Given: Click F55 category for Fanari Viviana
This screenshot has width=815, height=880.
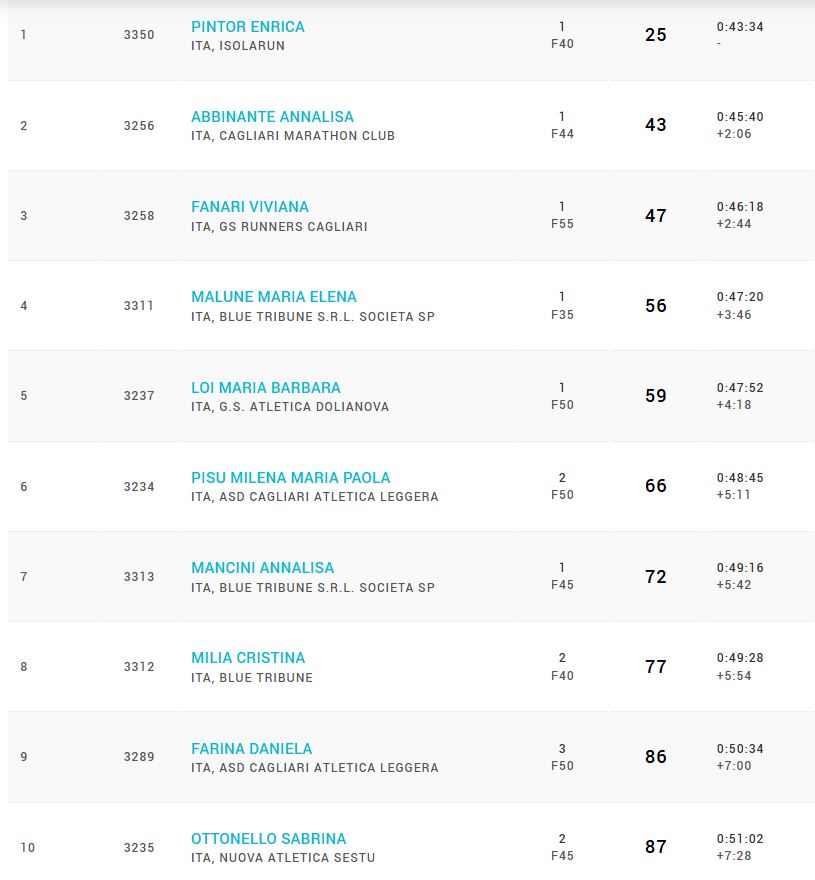Looking at the screenshot, I should click(562, 224).
